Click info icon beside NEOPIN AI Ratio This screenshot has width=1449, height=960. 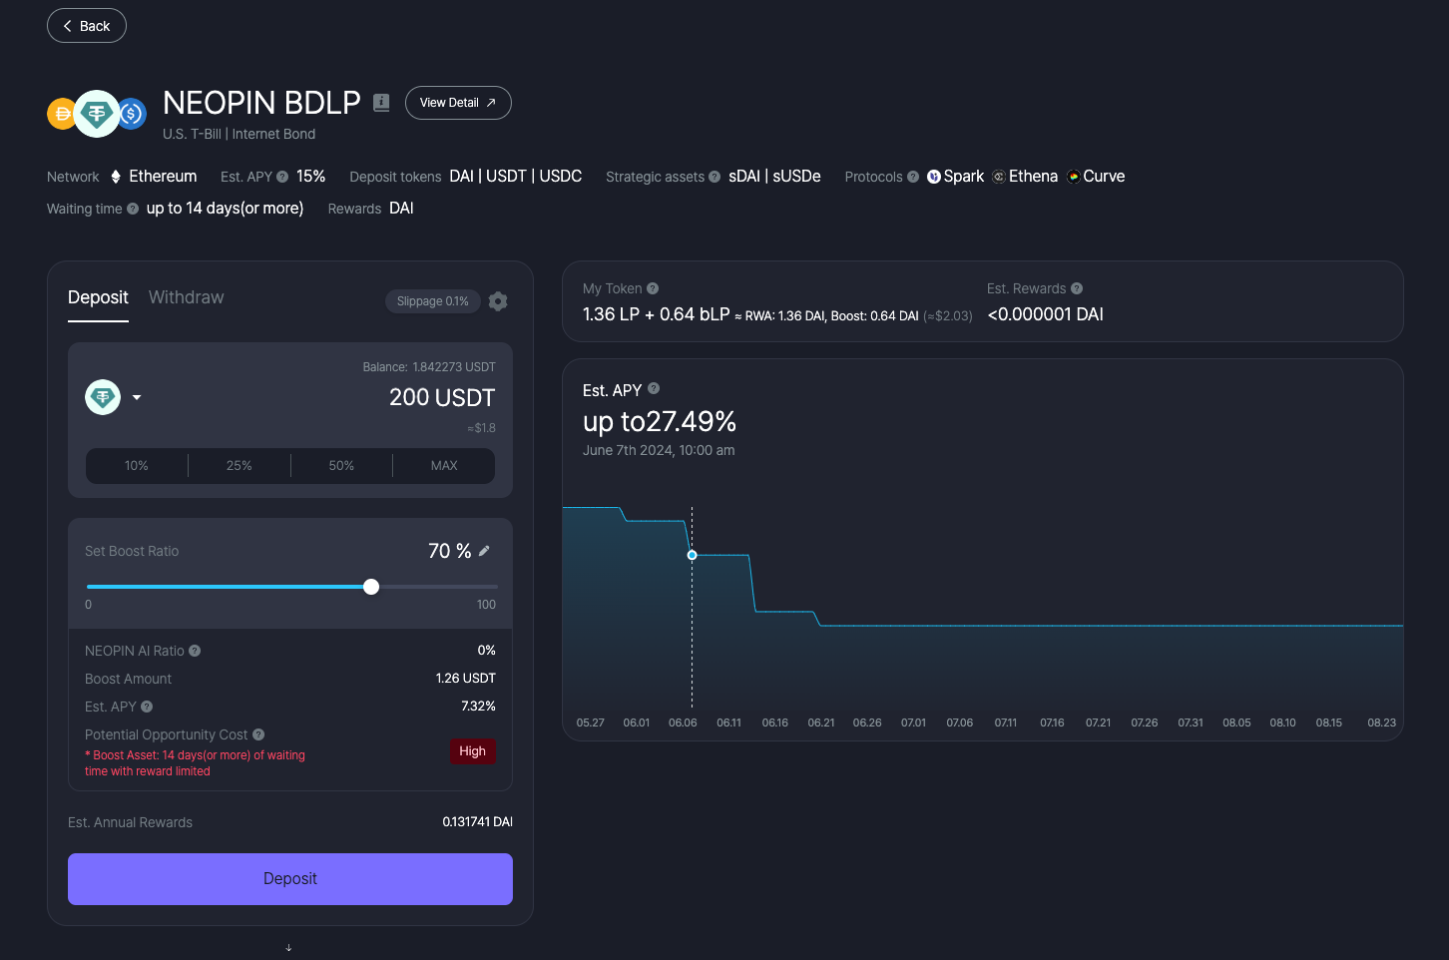tap(195, 651)
